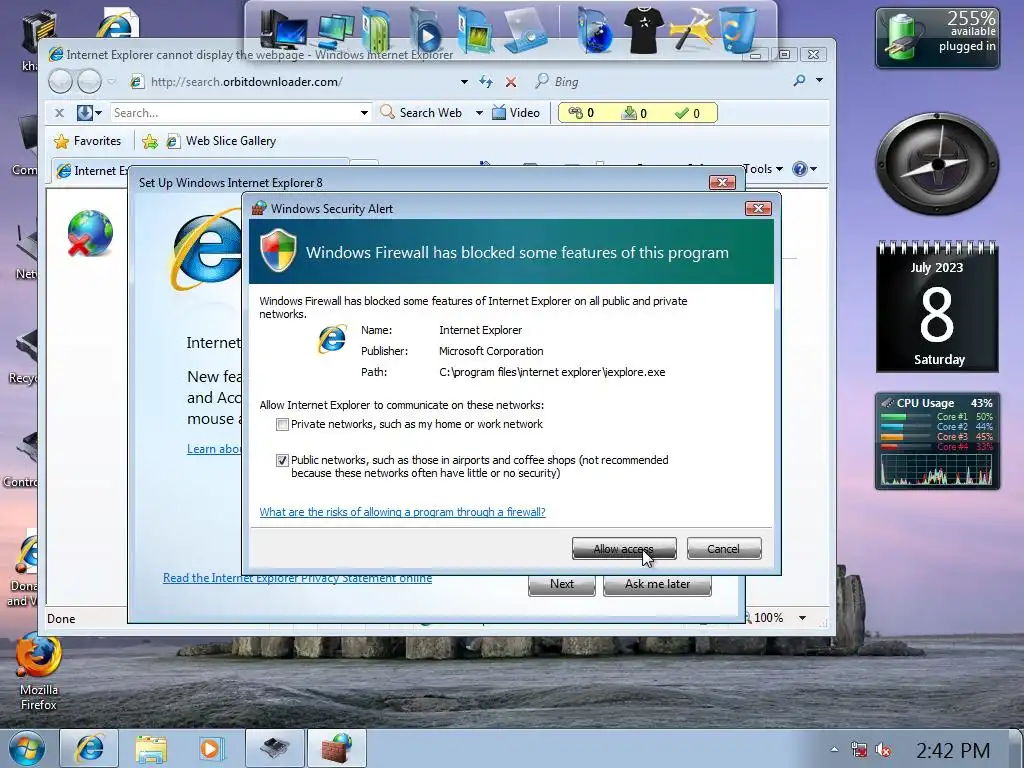Image resolution: width=1024 pixels, height=768 pixels.
Task: Show hidden tray icons arrow
Action: pos(834,750)
